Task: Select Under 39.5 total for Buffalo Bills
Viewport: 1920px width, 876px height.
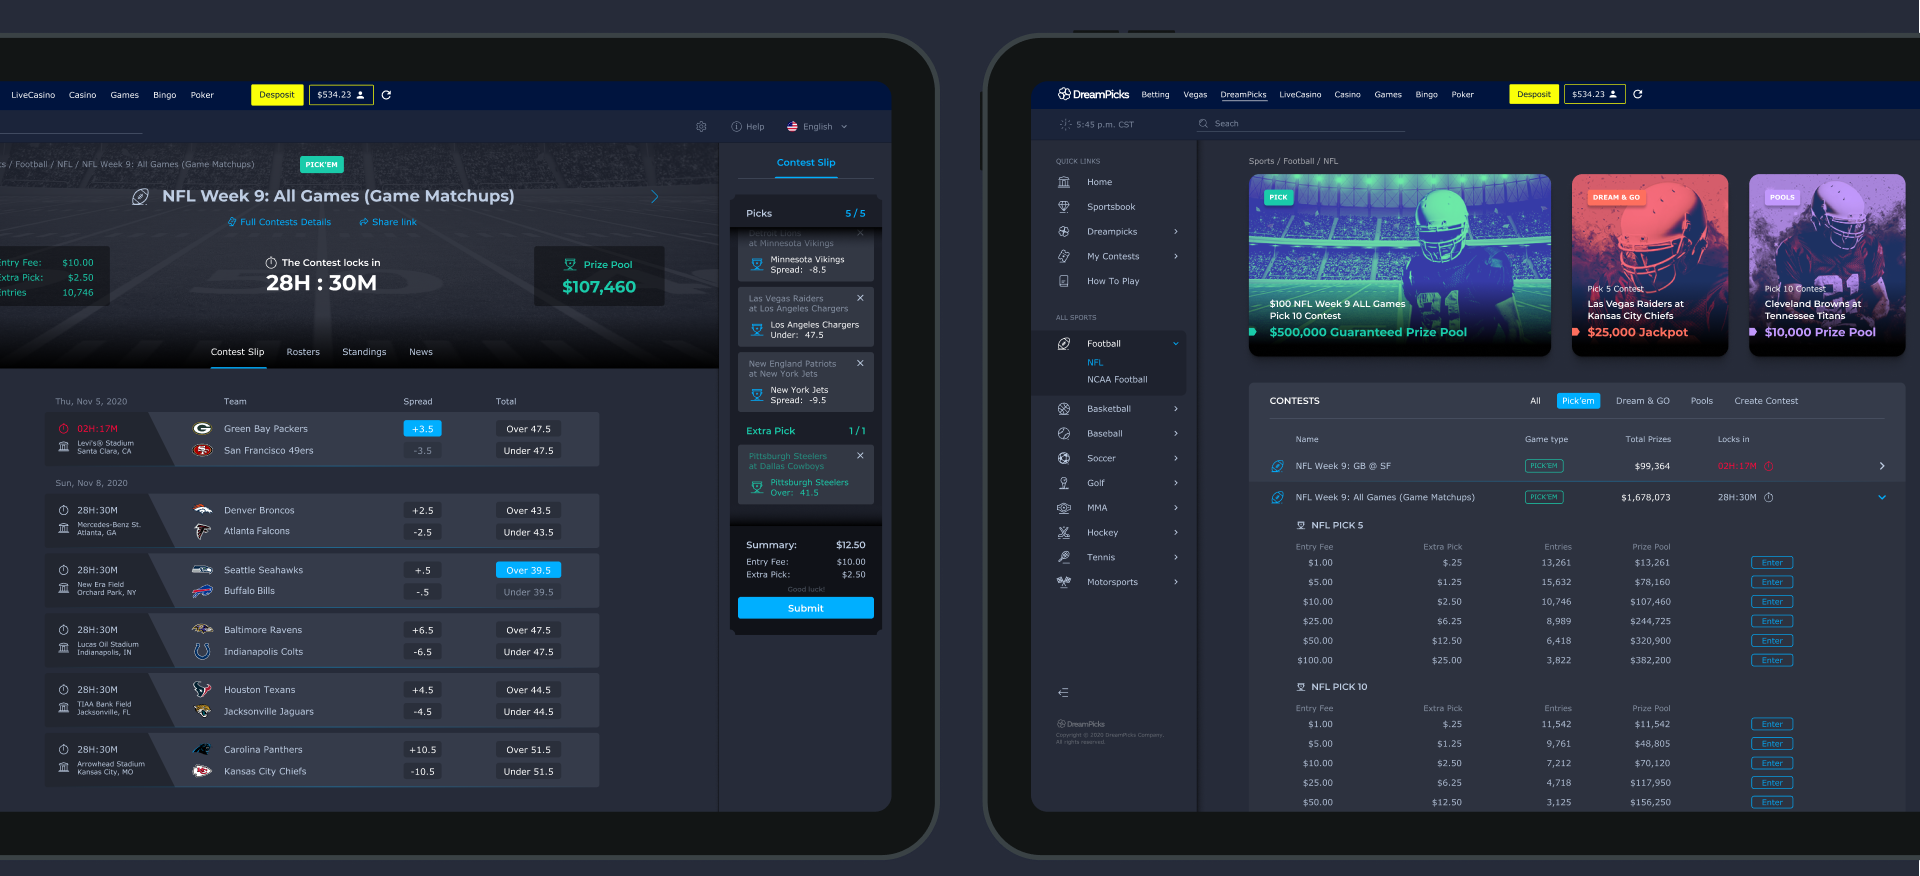Action: 528,592
